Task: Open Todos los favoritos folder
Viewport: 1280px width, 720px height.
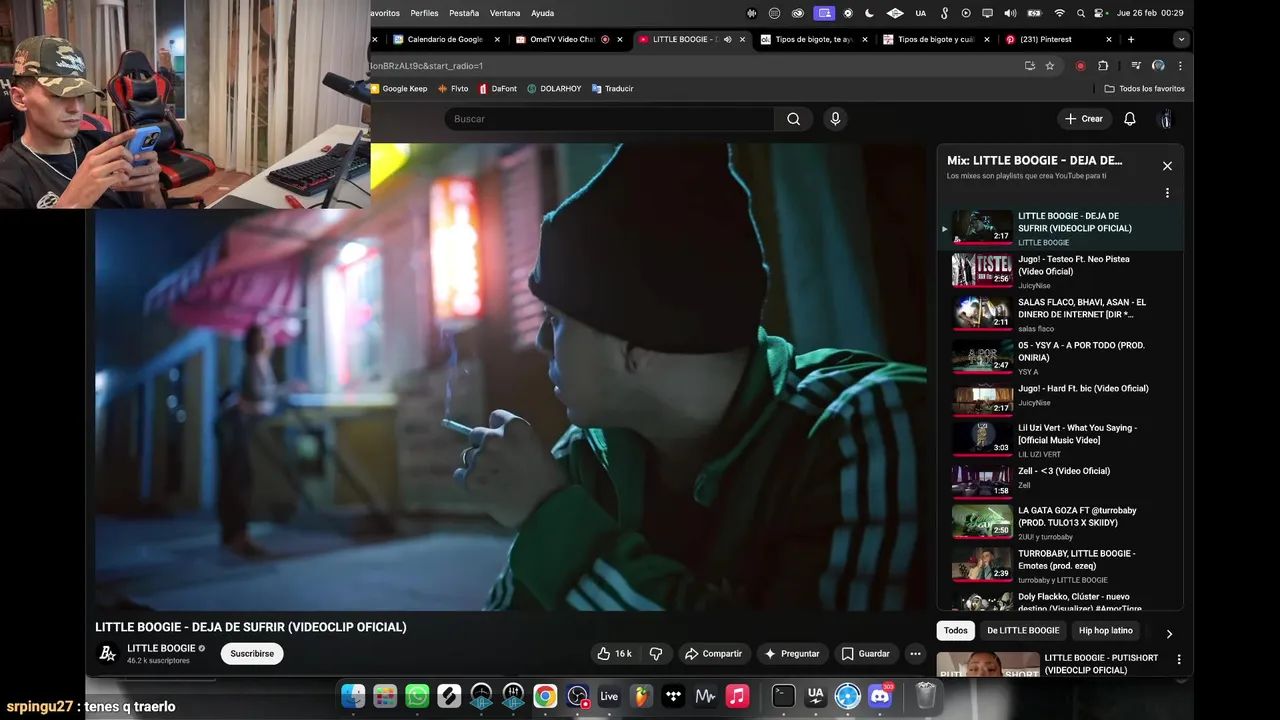Action: point(1145,89)
